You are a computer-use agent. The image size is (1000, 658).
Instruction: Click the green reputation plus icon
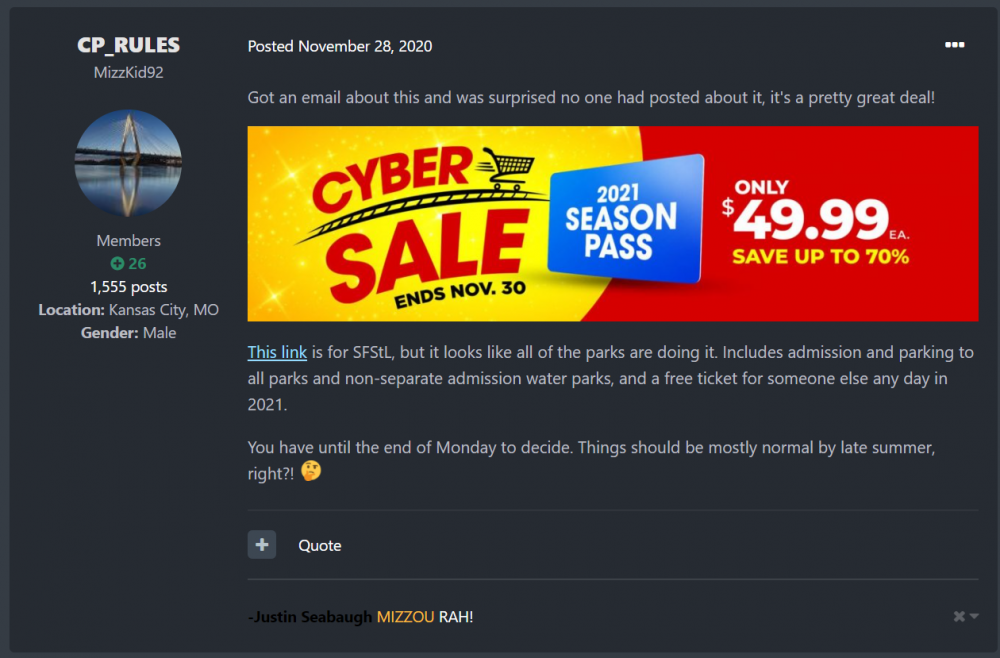(117, 264)
